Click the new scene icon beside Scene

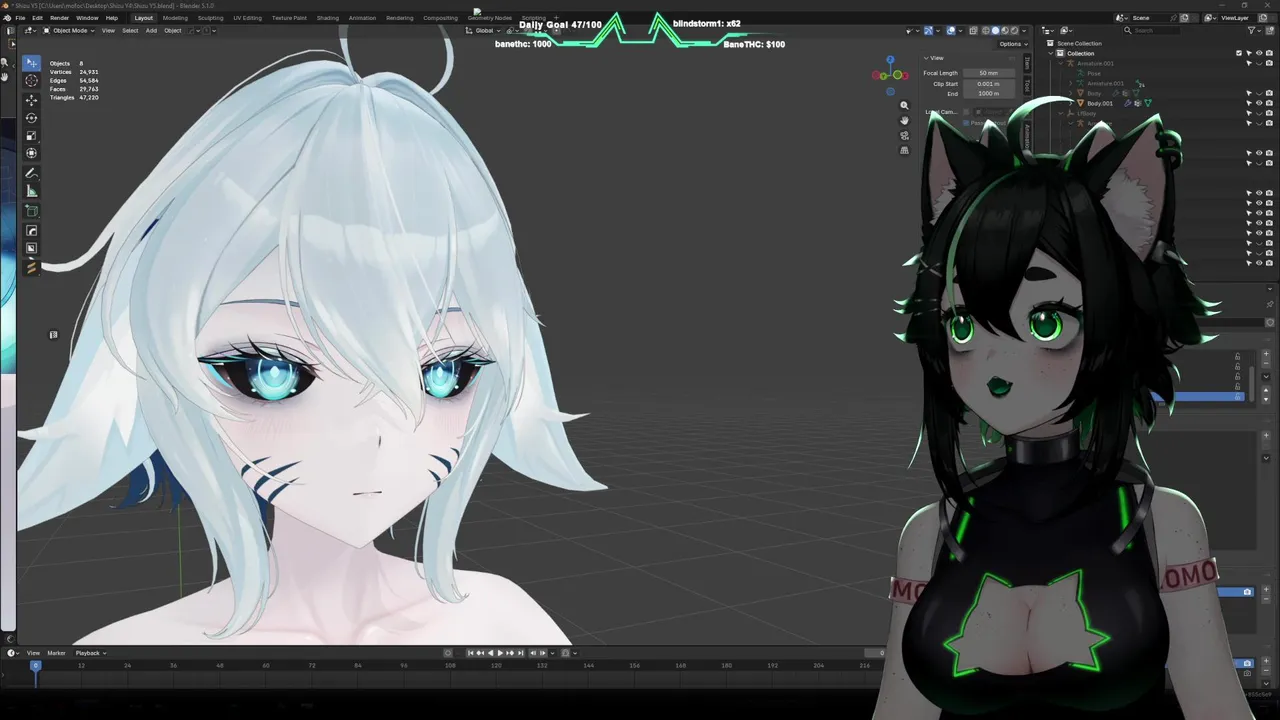[1184, 18]
